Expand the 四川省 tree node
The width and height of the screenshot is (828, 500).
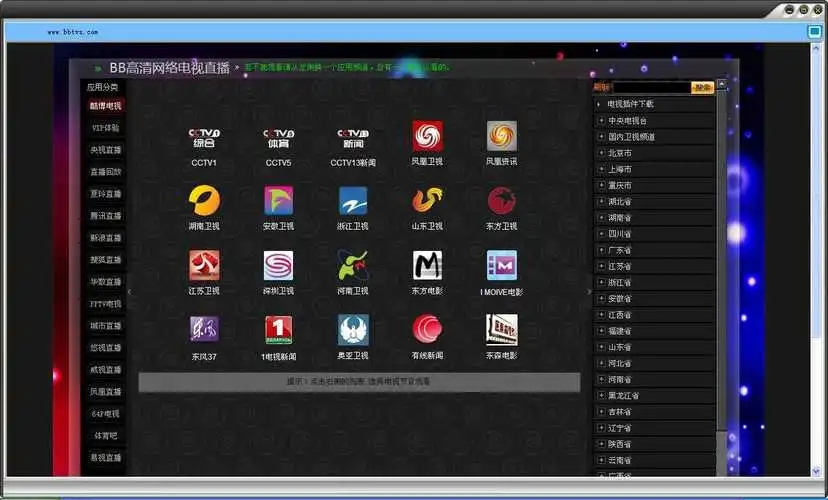coord(601,233)
